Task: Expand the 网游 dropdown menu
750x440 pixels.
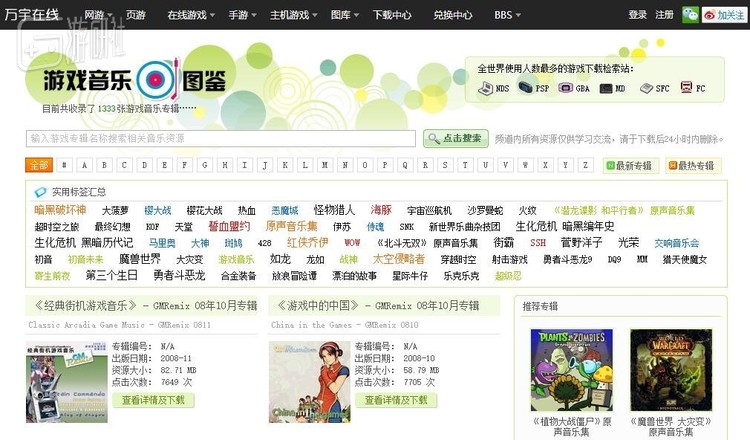Action: pos(97,15)
